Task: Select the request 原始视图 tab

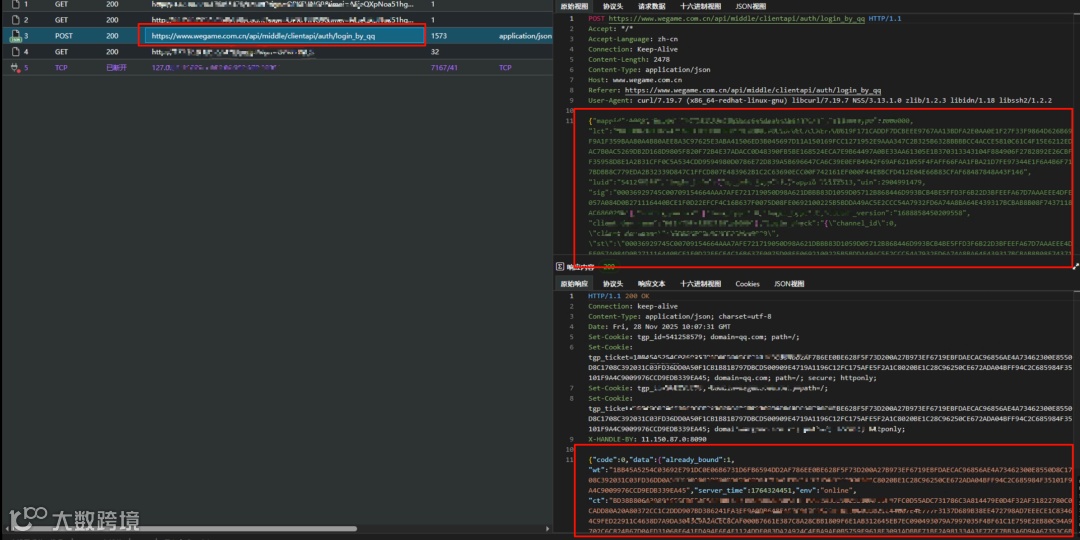Action: pyautogui.click(x=574, y=6)
